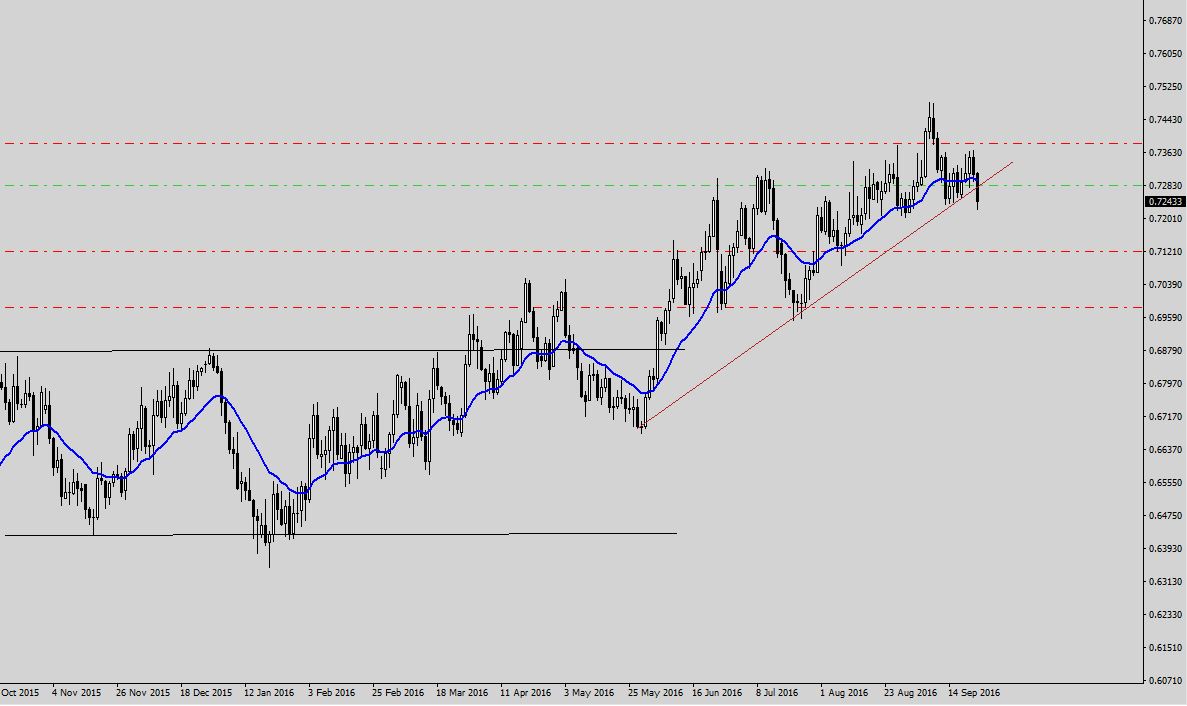Click the 0.69590 price axis label
The width and height of the screenshot is (1187, 706).
pyautogui.click(x=1166, y=318)
